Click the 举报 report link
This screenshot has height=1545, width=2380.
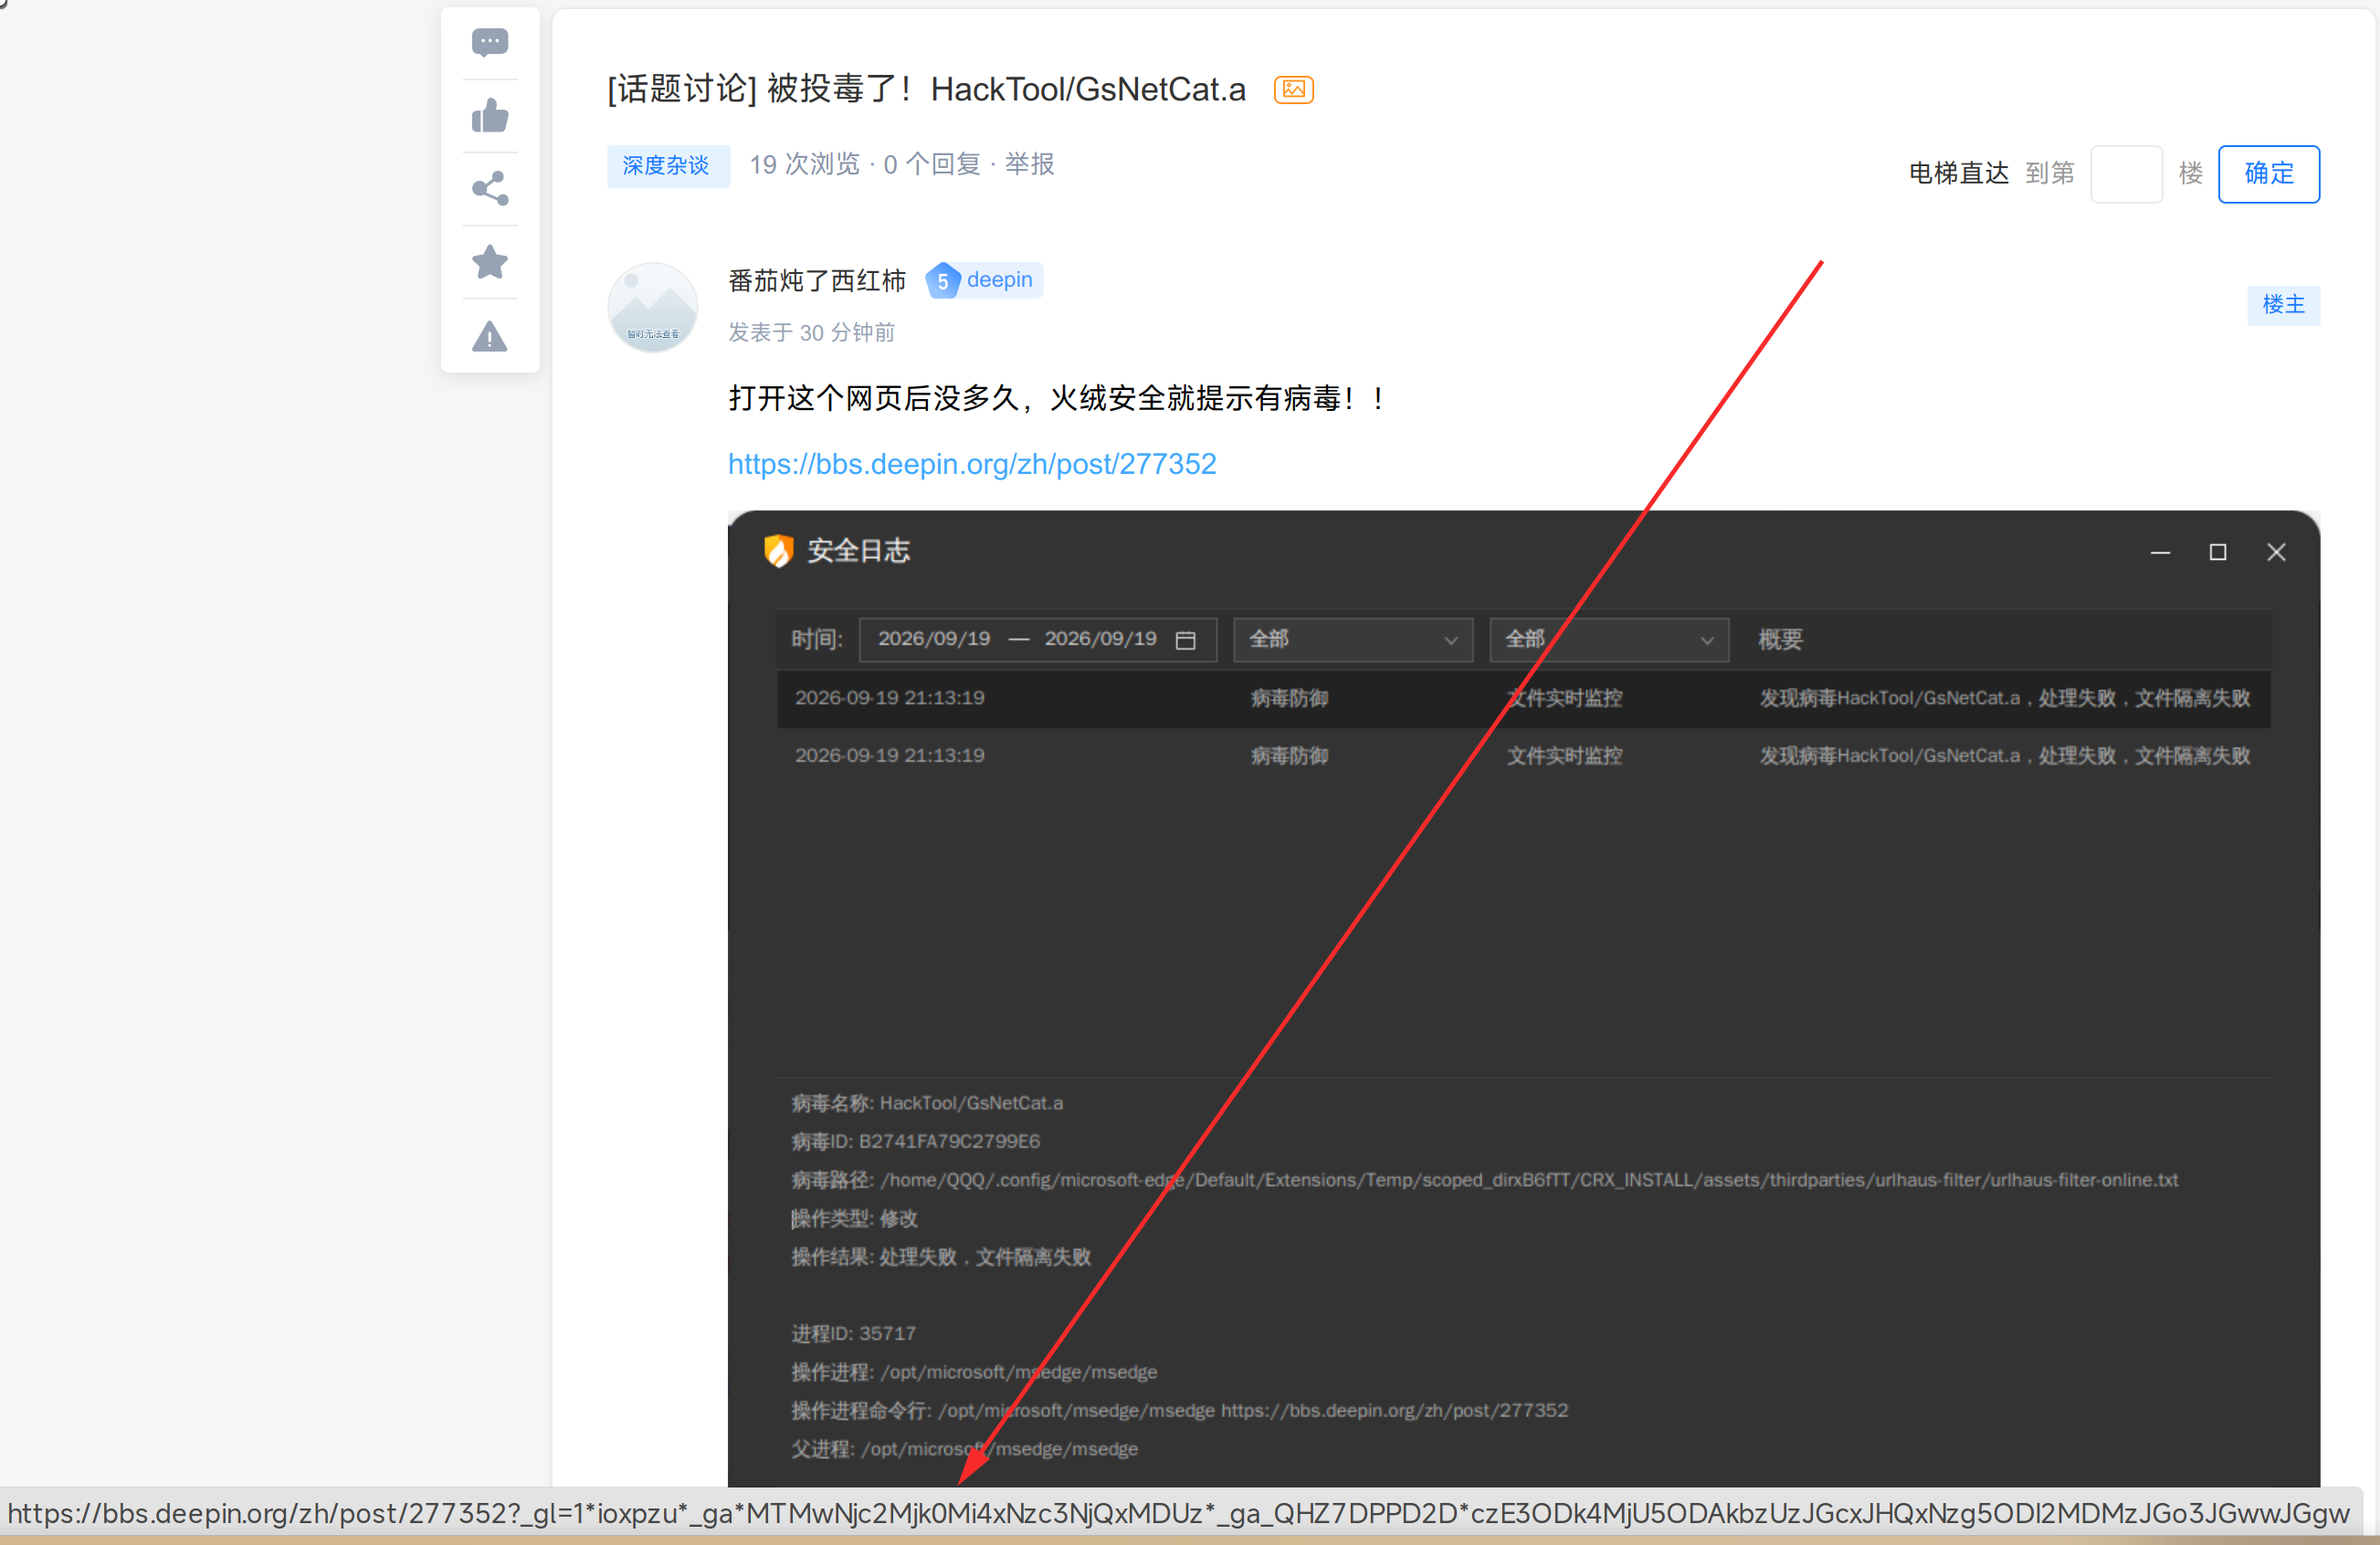tap(1029, 165)
